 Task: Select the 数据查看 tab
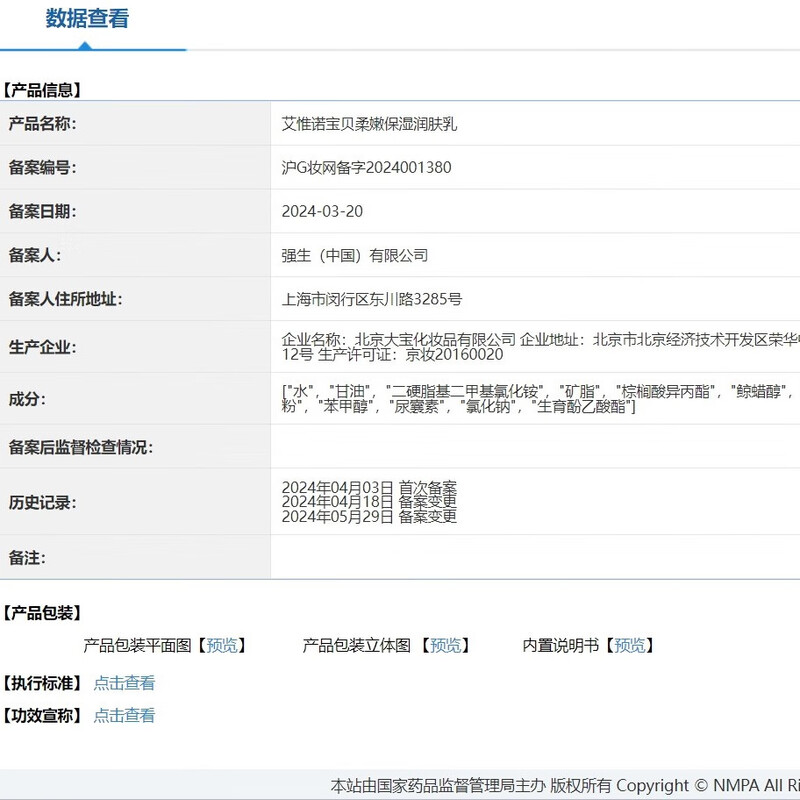click(87, 19)
